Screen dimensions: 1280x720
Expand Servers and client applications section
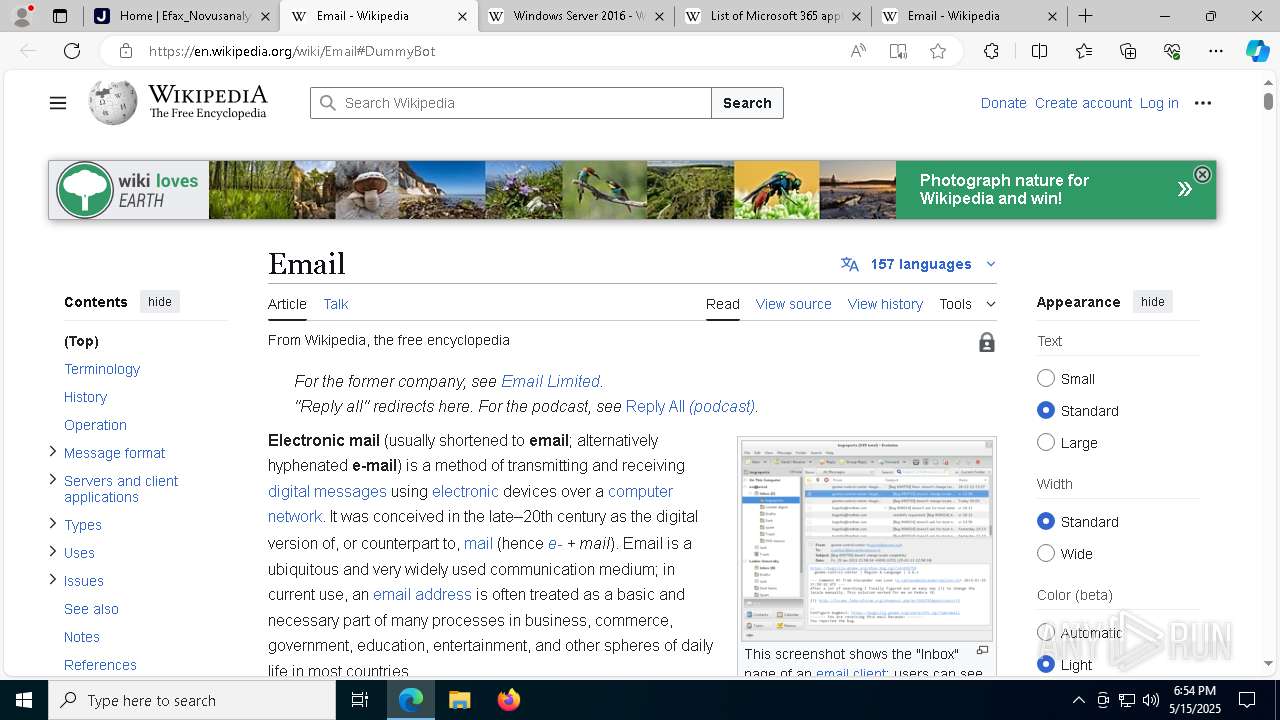53,480
